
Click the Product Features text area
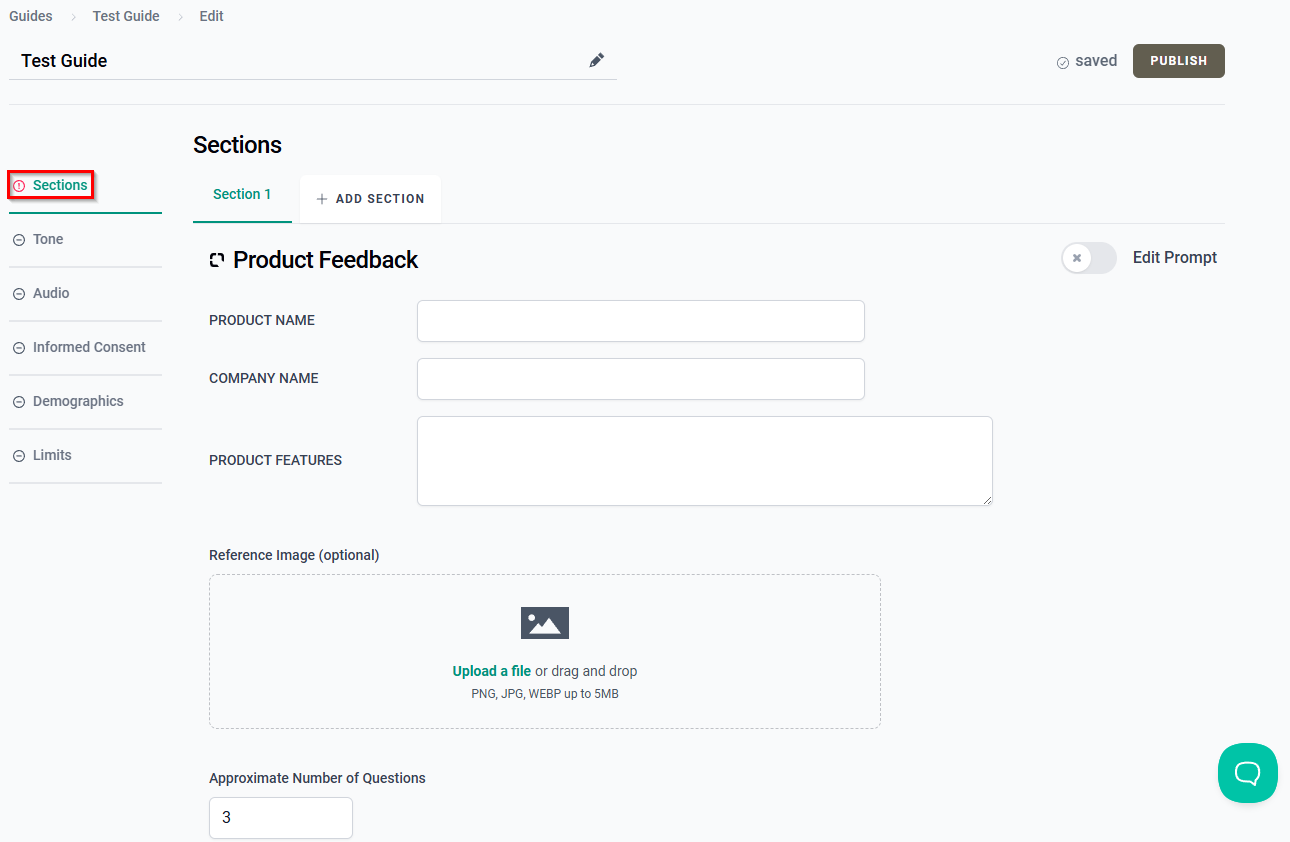[705, 461]
